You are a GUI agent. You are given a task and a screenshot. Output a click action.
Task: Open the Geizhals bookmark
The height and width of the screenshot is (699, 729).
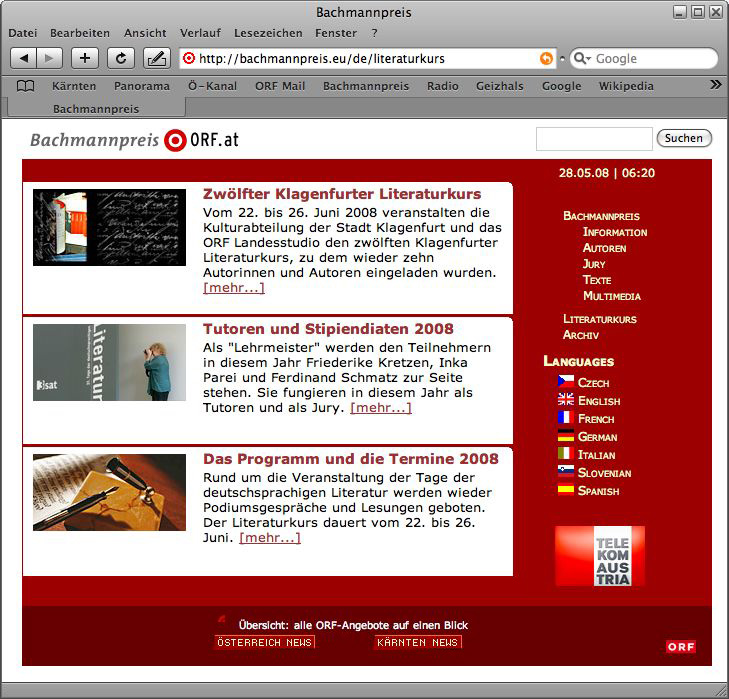[x=500, y=86]
